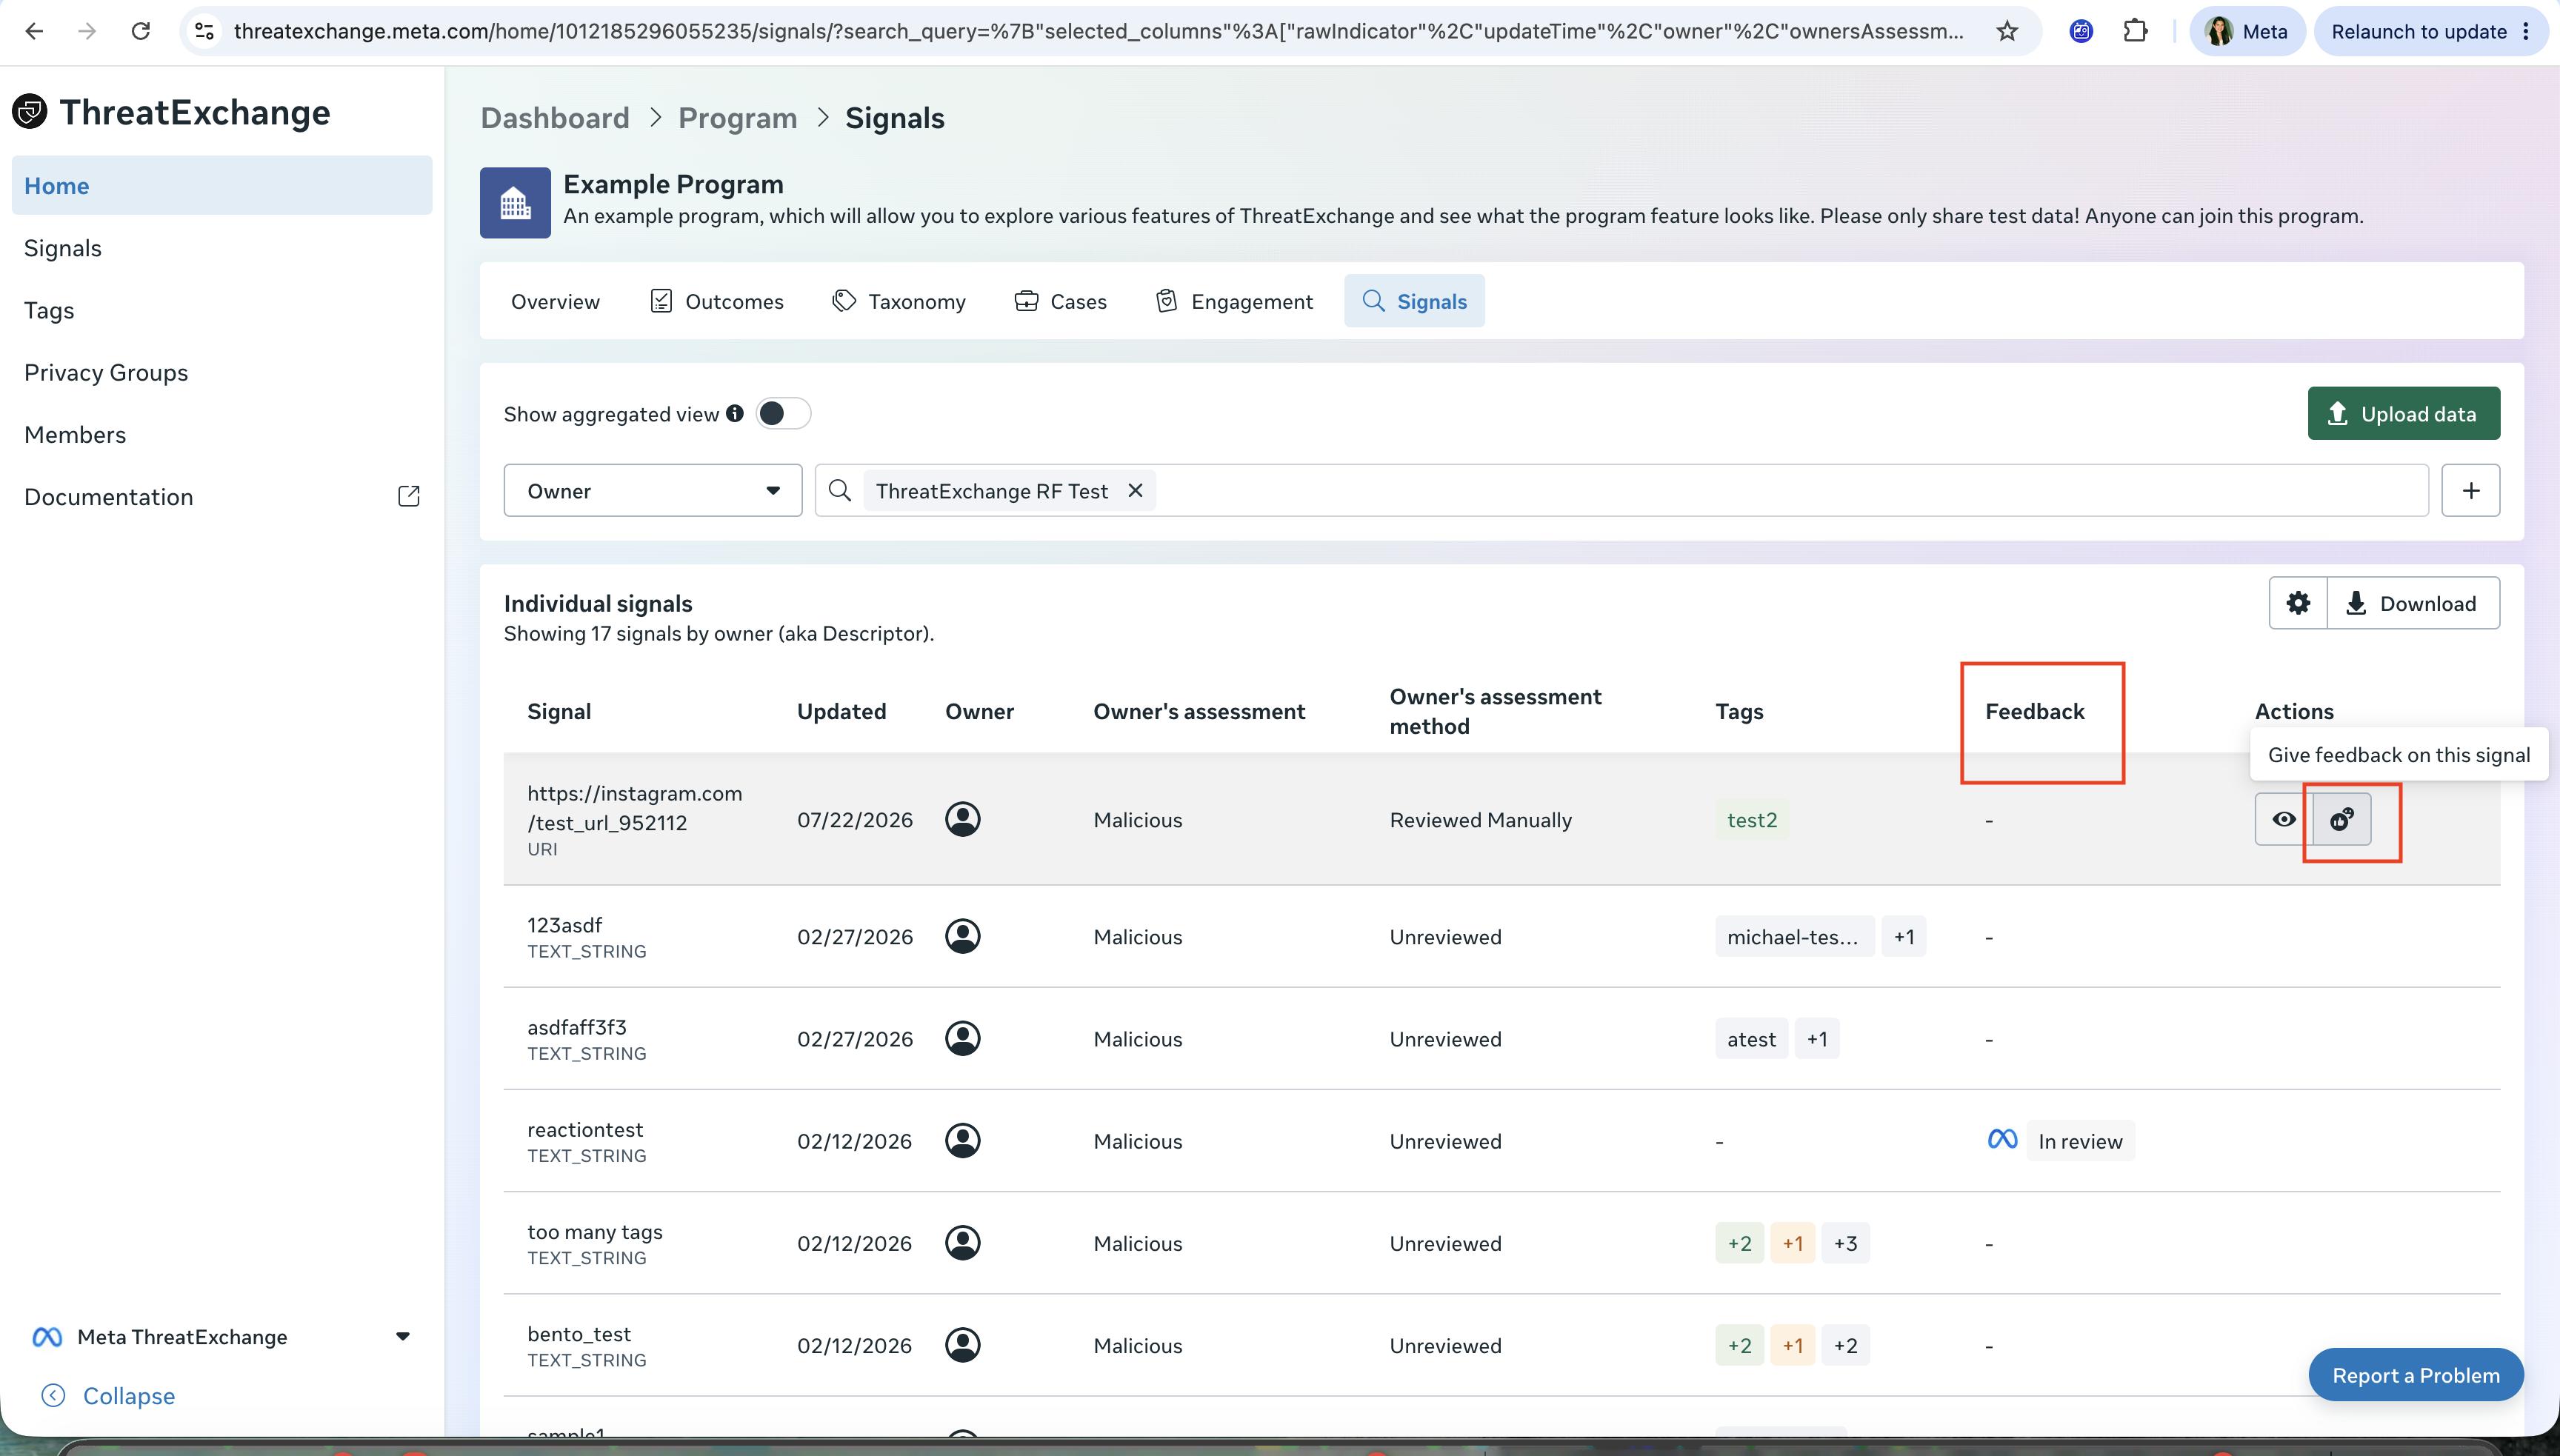
Task: Open Home in the sidebar
Action: pos(222,185)
